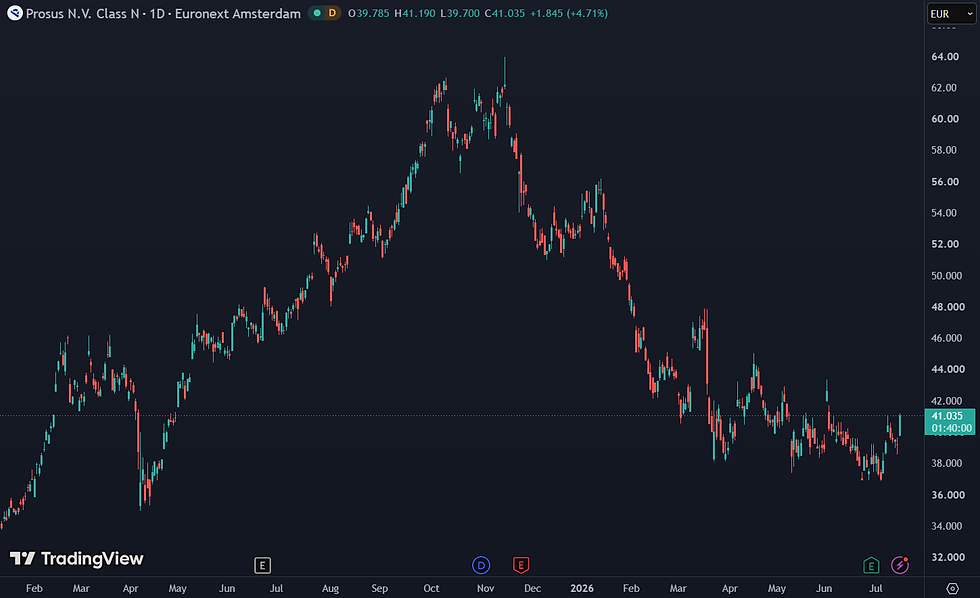Click the 54.00 price axis label
This screenshot has height=598, width=980.
[x=944, y=213]
